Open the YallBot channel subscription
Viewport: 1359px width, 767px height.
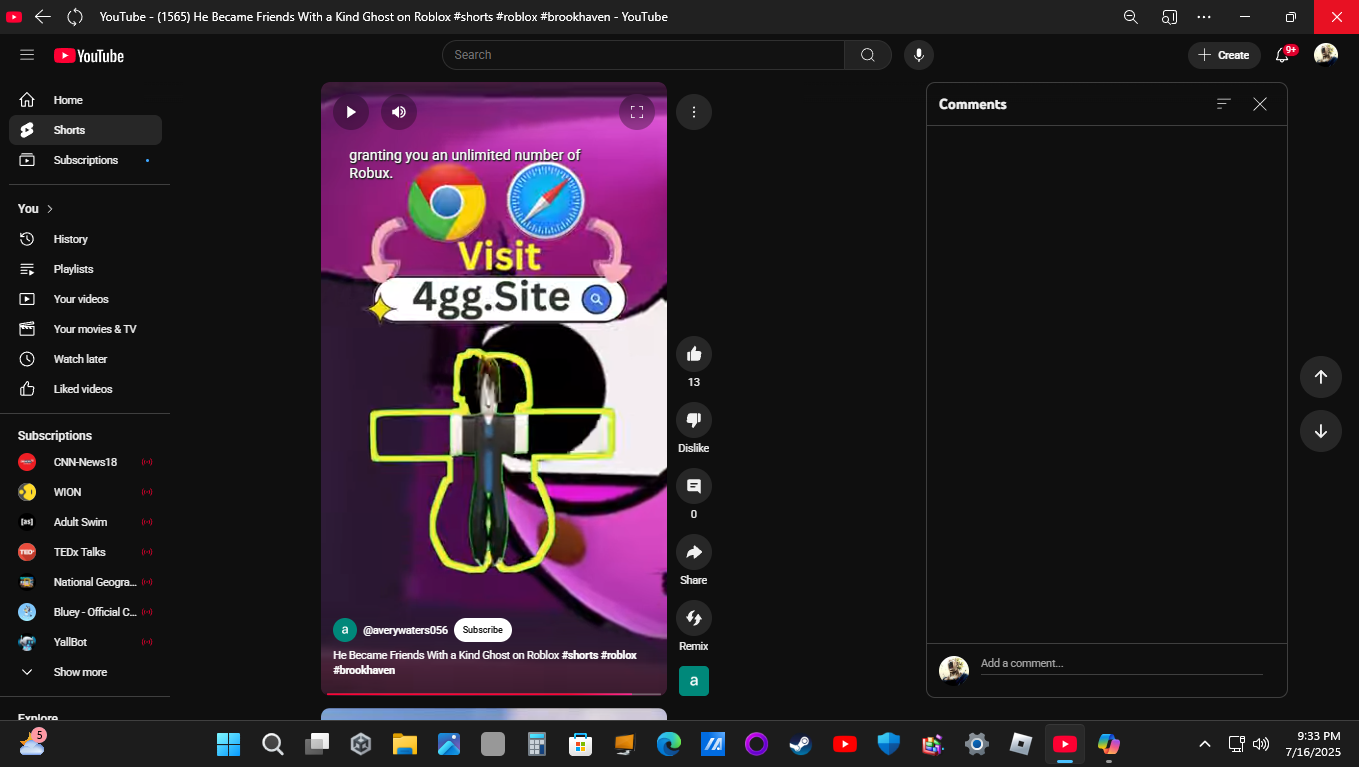[x=85, y=642]
